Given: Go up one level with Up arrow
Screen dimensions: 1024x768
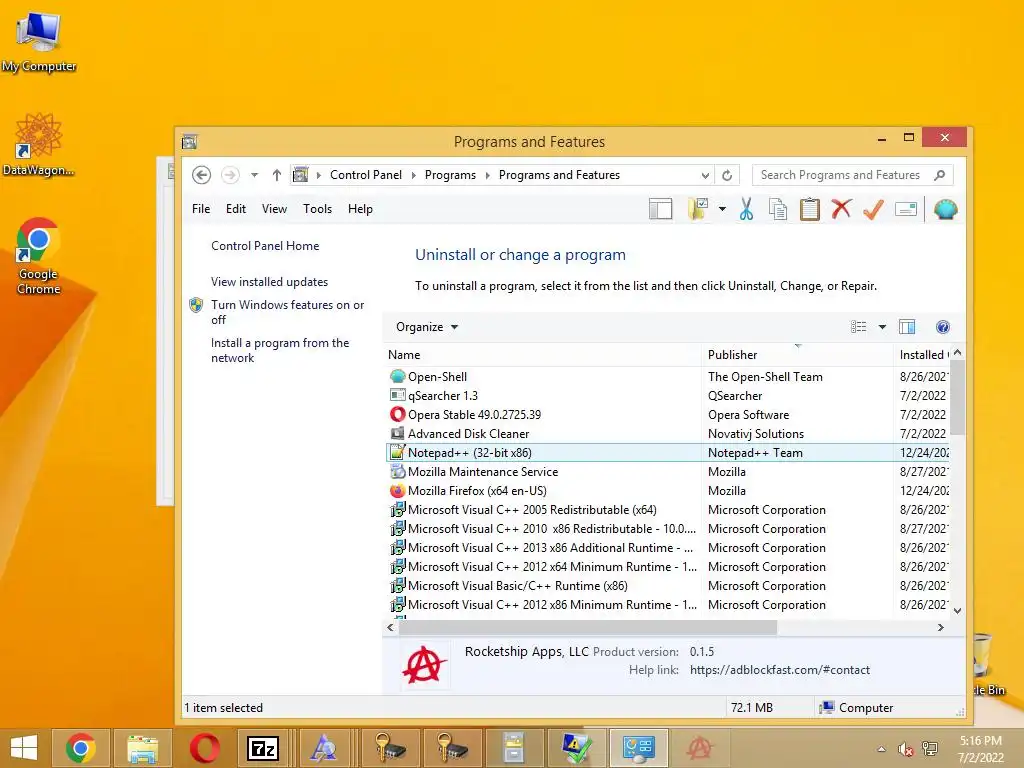Looking at the screenshot, I should point(277,175).
